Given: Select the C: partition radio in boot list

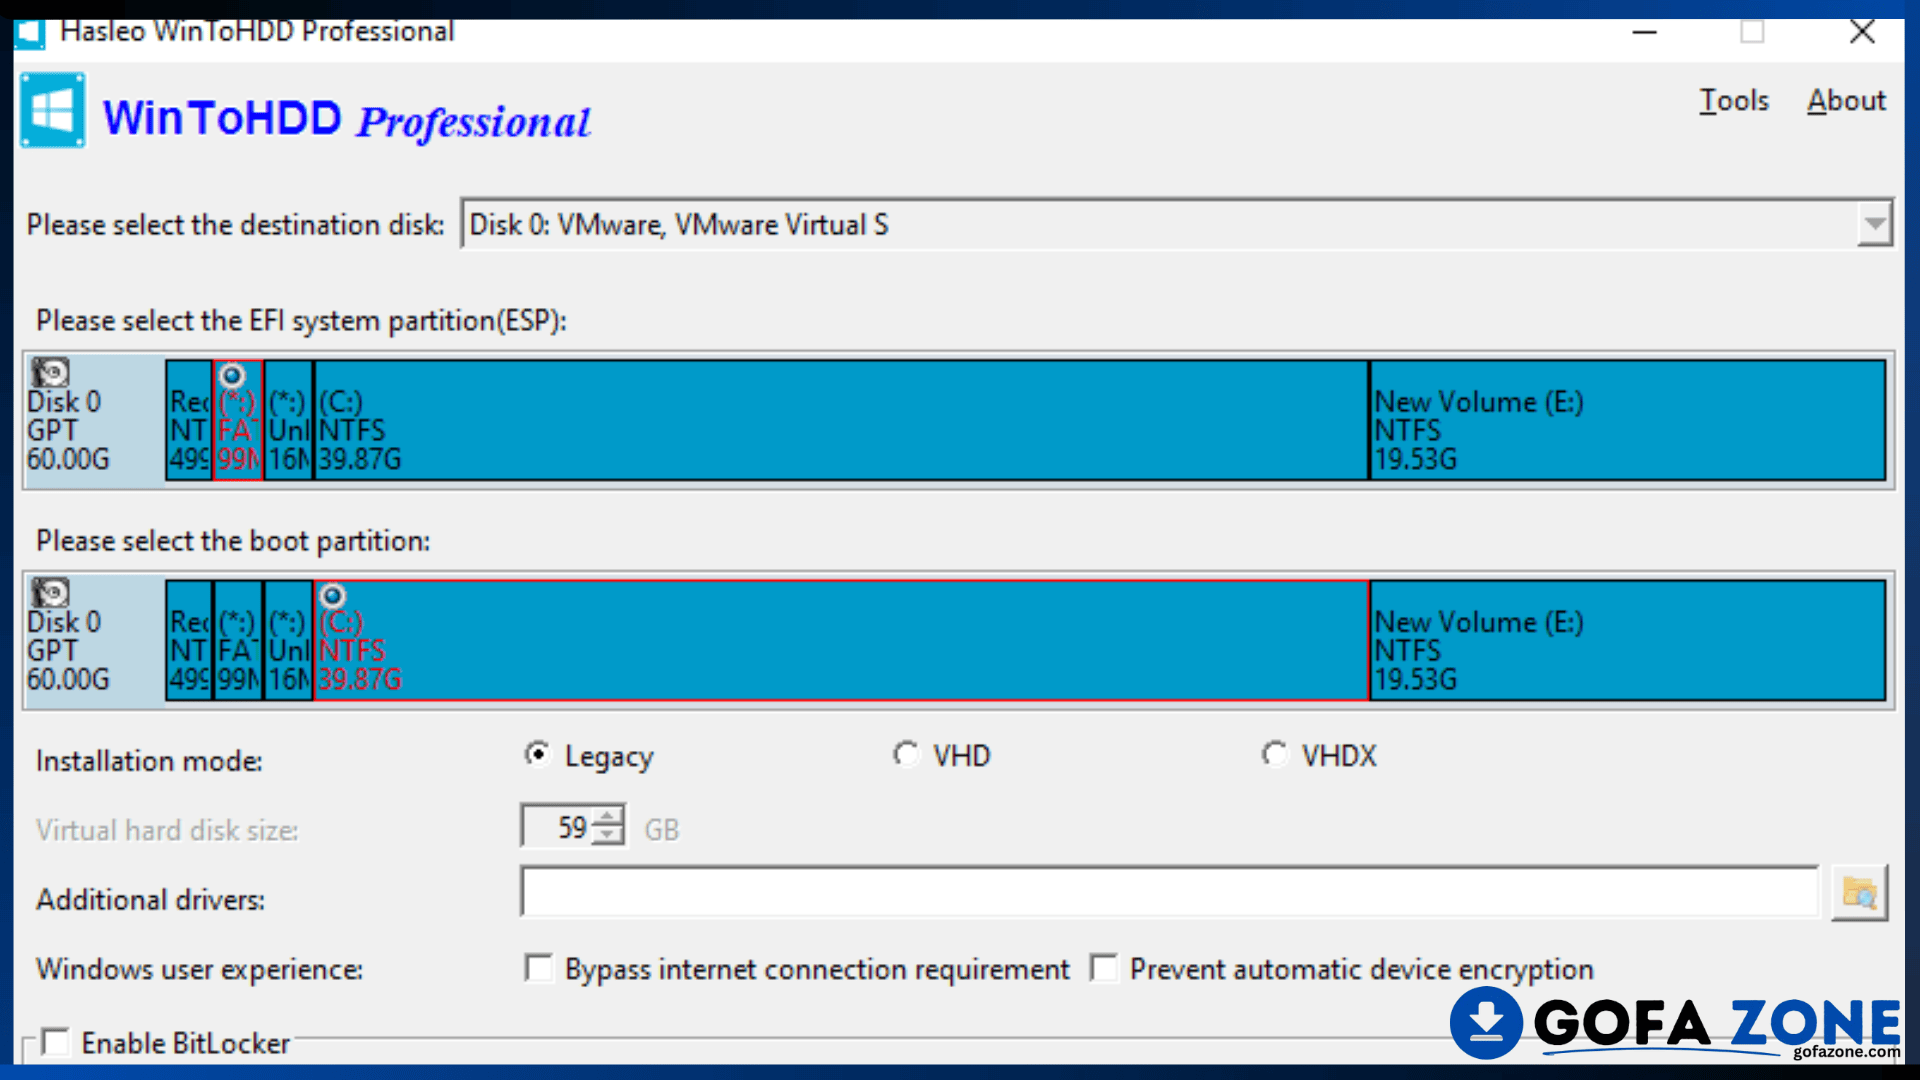Looking at the screenshot, I should (x=332, y=596).
